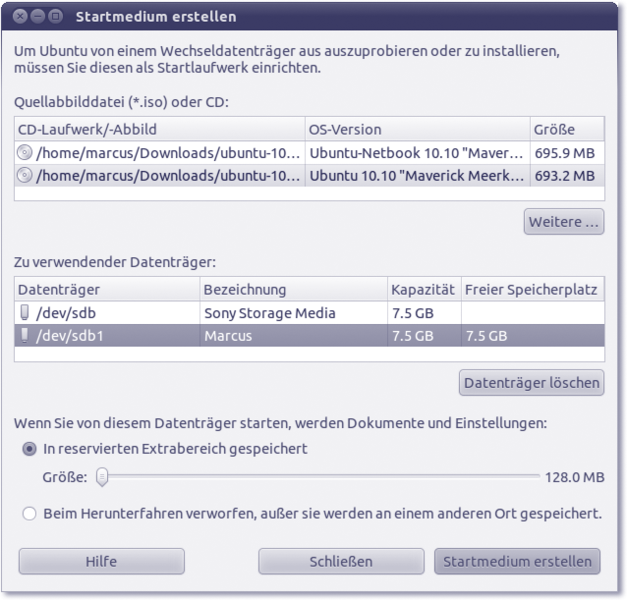Click the 'Datenträger löschen' button
Viewport: 627px width, 600px height.
(531, 382)
